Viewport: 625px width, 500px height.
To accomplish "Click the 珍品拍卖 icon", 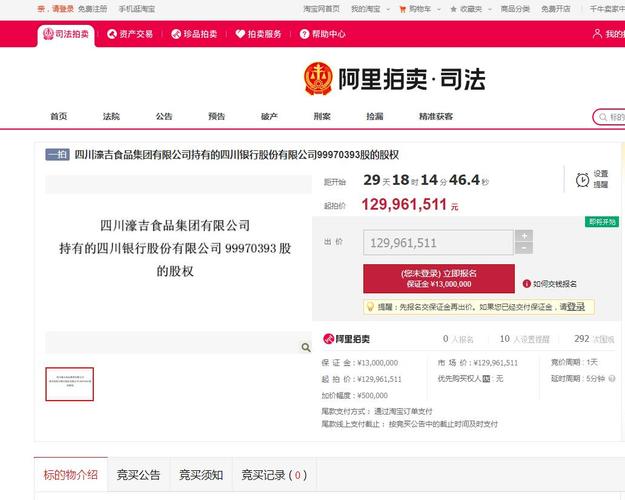I will tap(176, 34).
